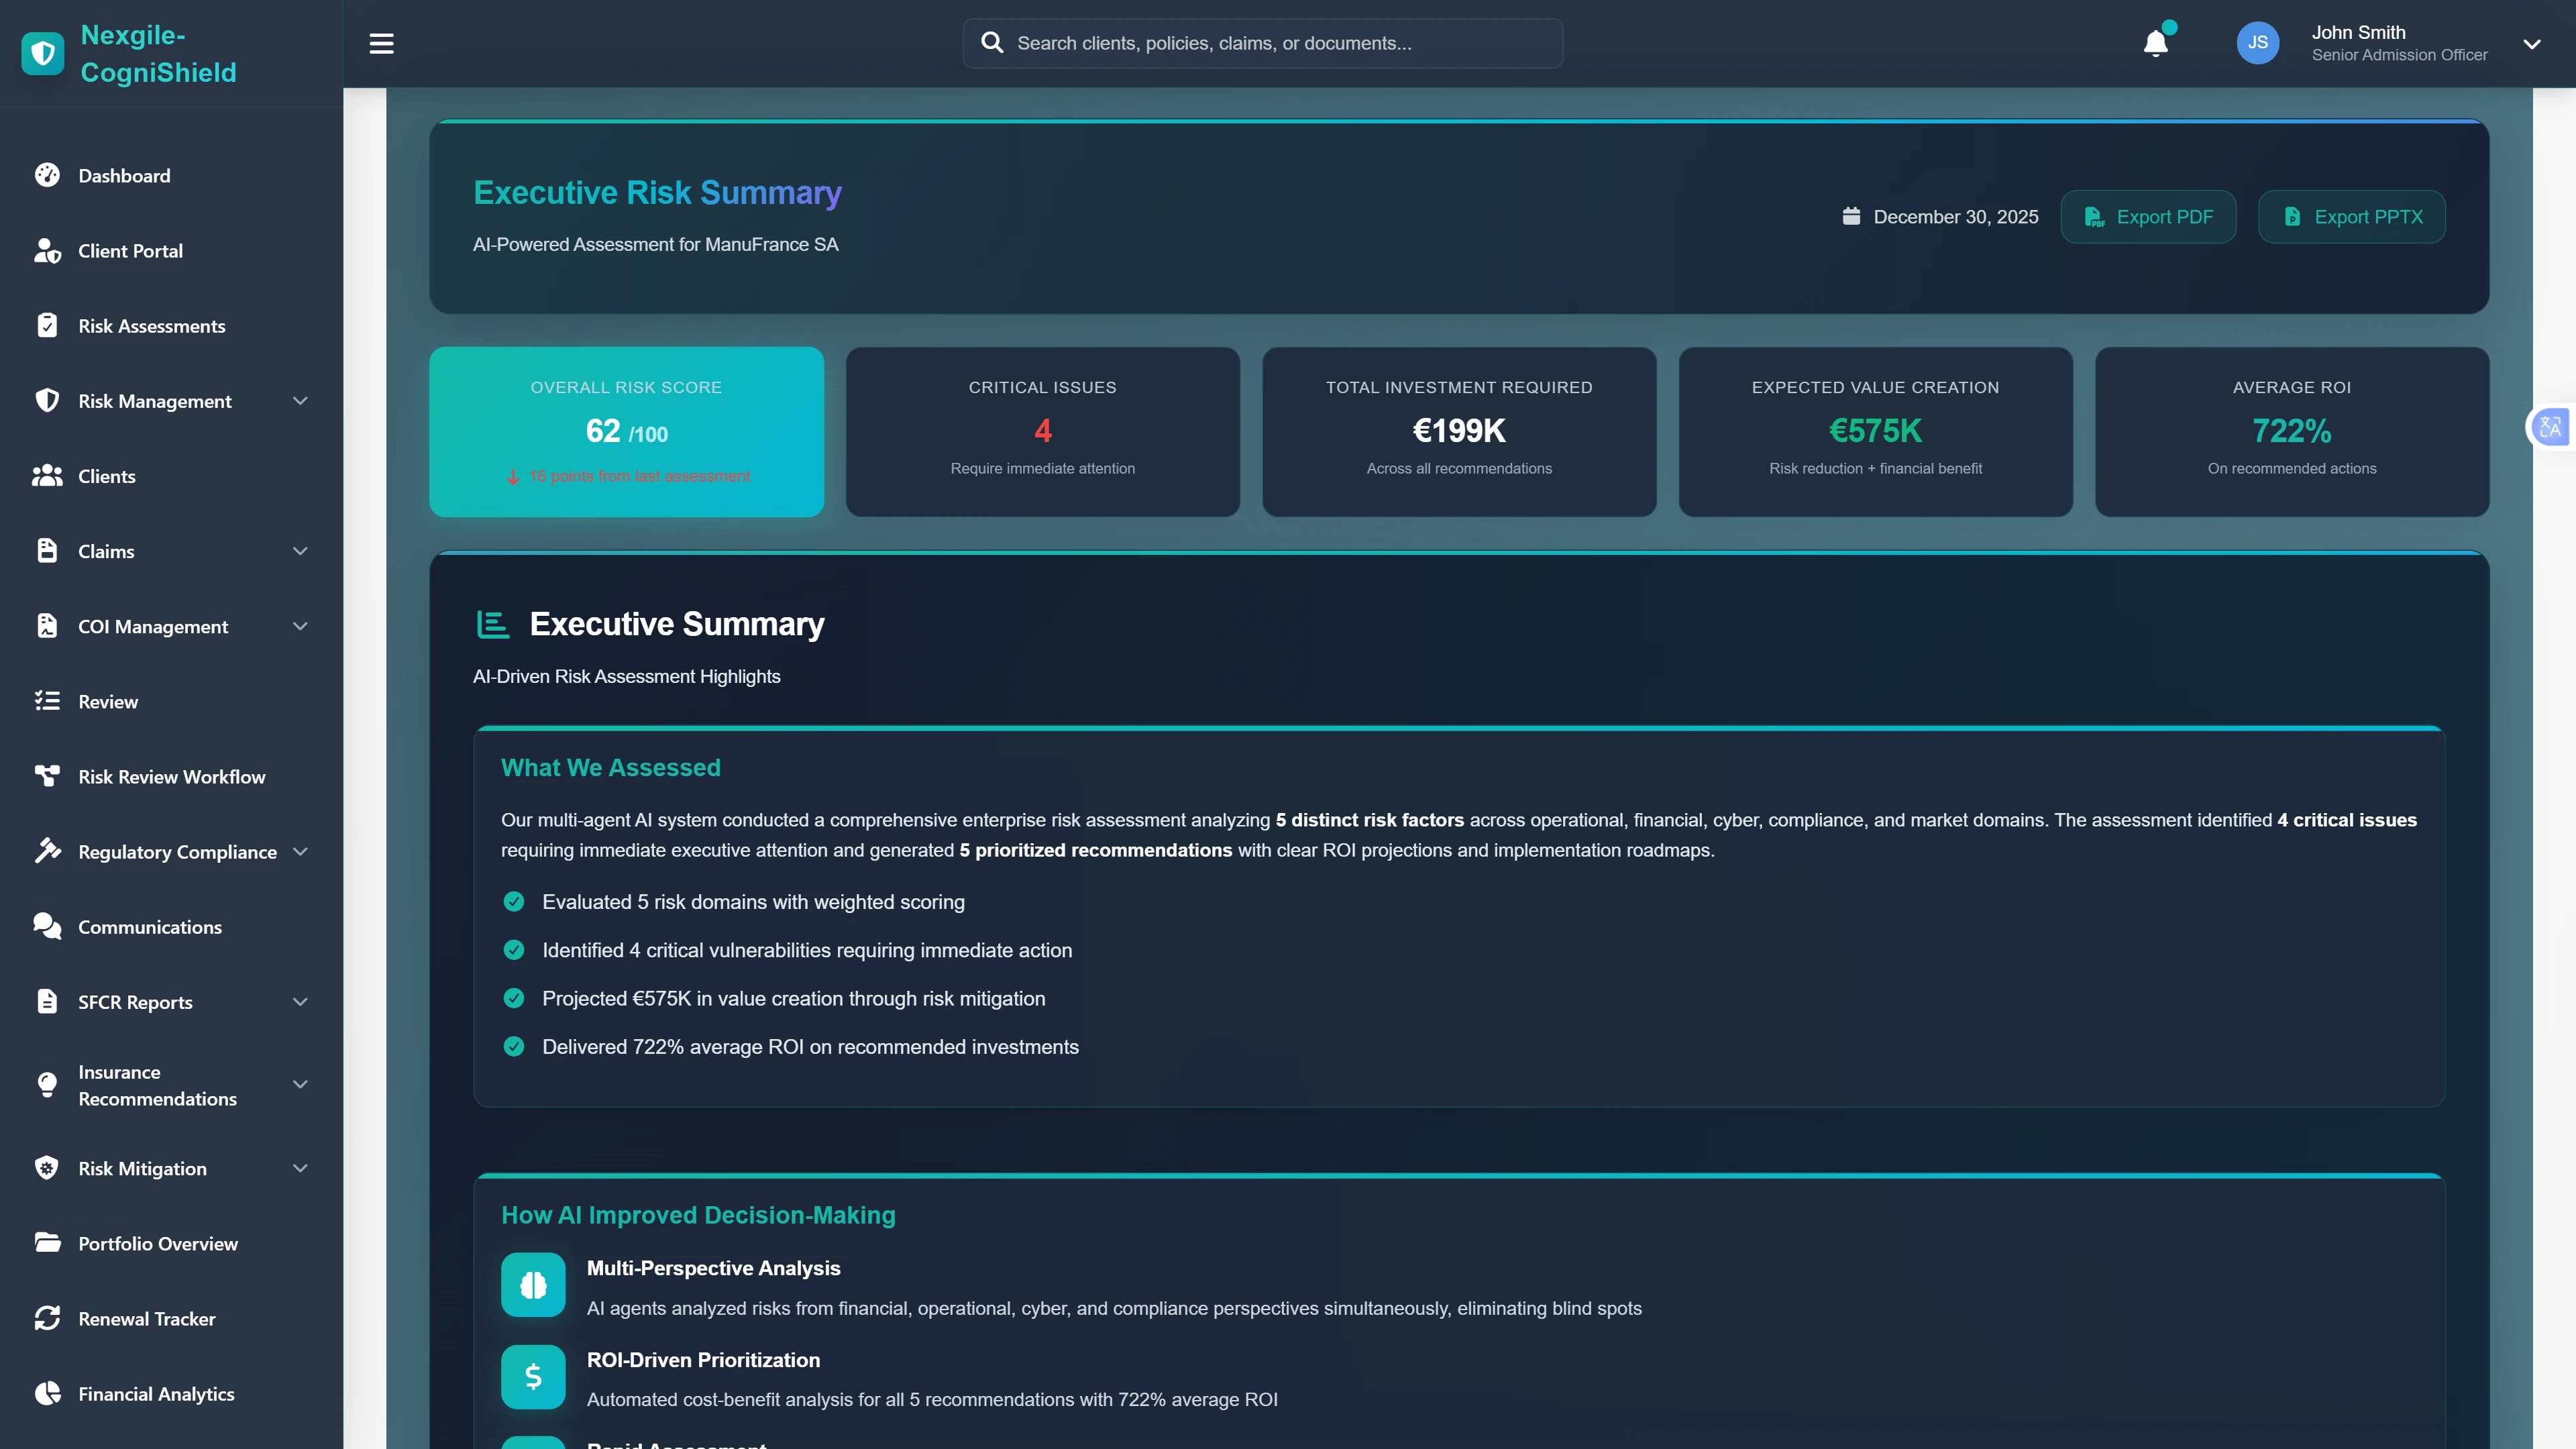The width and height of the screenshot is (2576, 1449).
Task: Open the user profile dropdown arrow
Action: (x=2531, y=43)
